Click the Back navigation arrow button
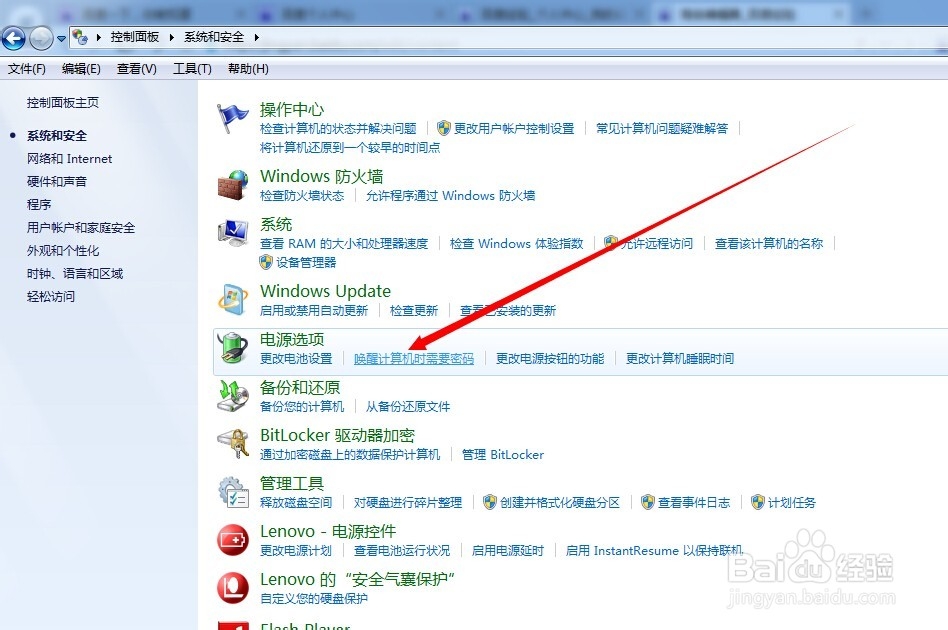Viewport: 948px width, 630px height. 13,39
